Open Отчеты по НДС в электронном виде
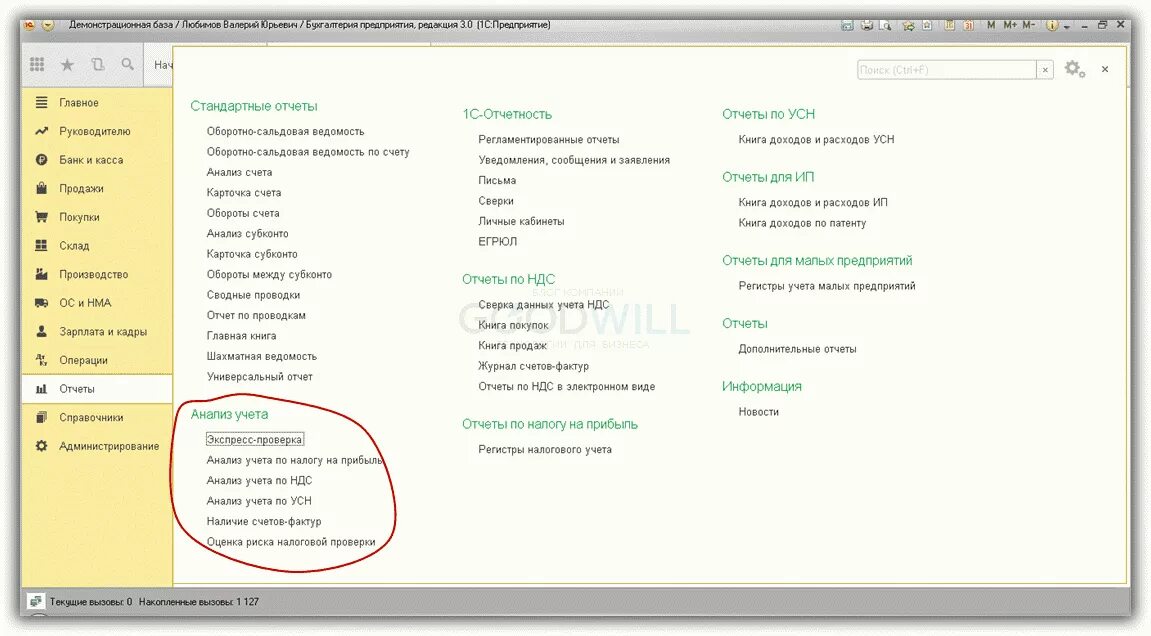 (567, 387)
